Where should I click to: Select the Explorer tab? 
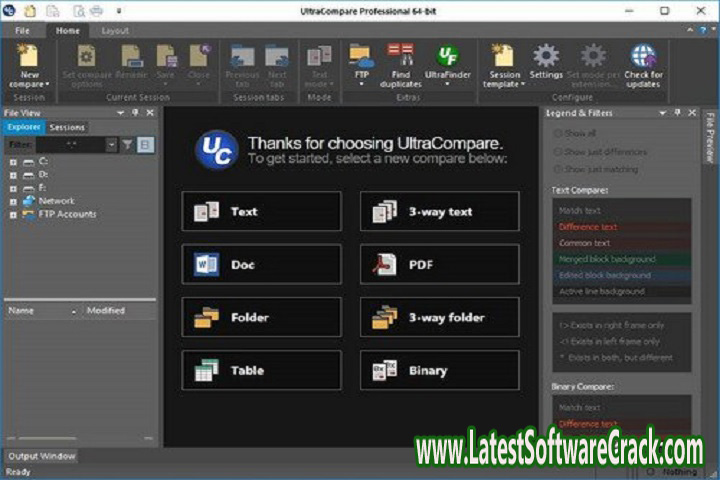[24, 127]
